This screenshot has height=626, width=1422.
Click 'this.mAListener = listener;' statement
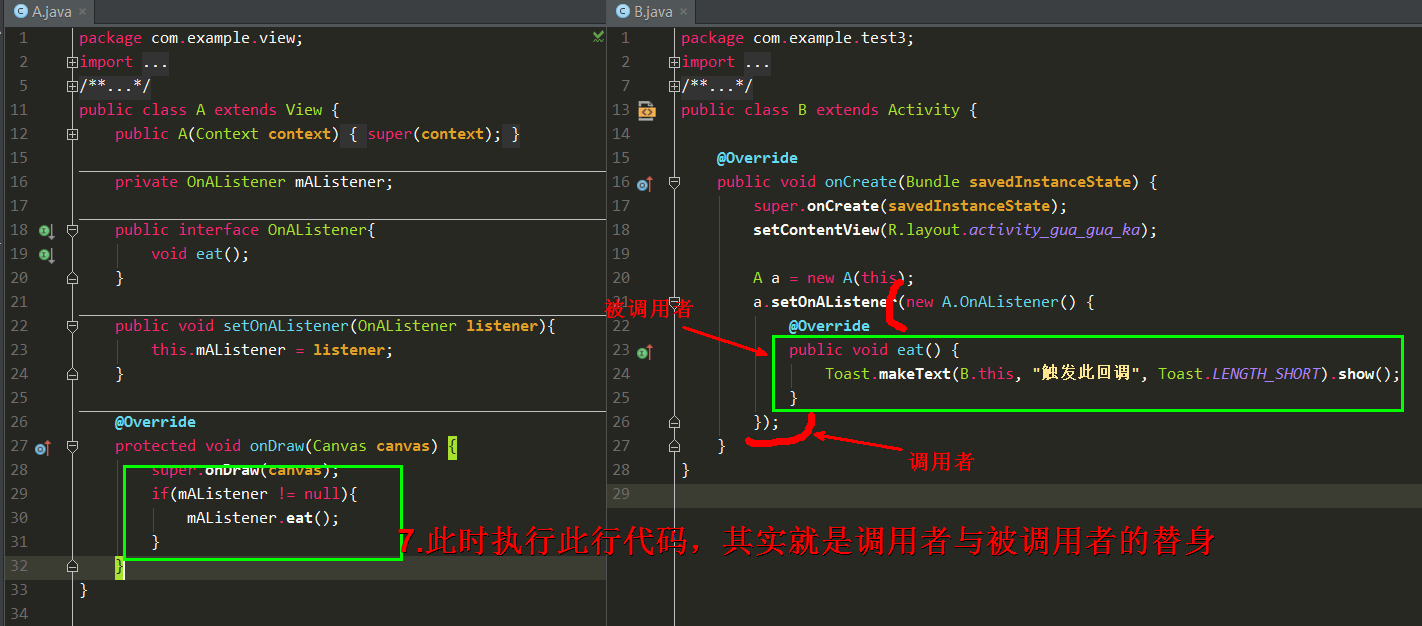pyautogui.click(x=272, y=350)
